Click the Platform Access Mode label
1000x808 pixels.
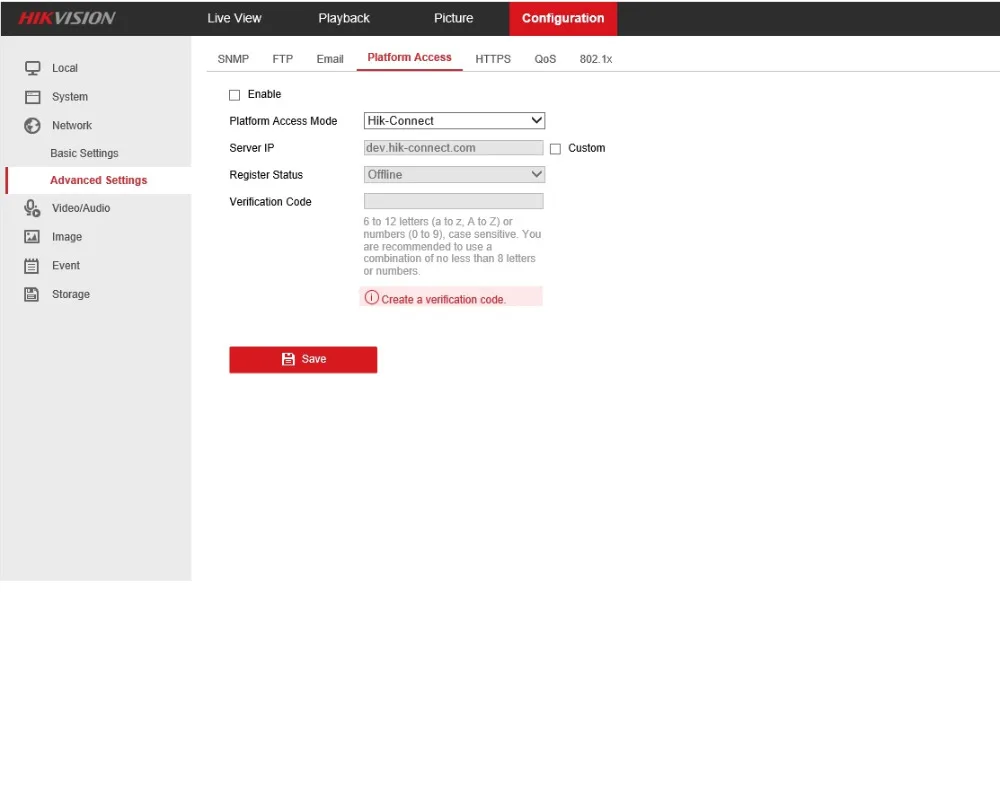click(283, 121)
